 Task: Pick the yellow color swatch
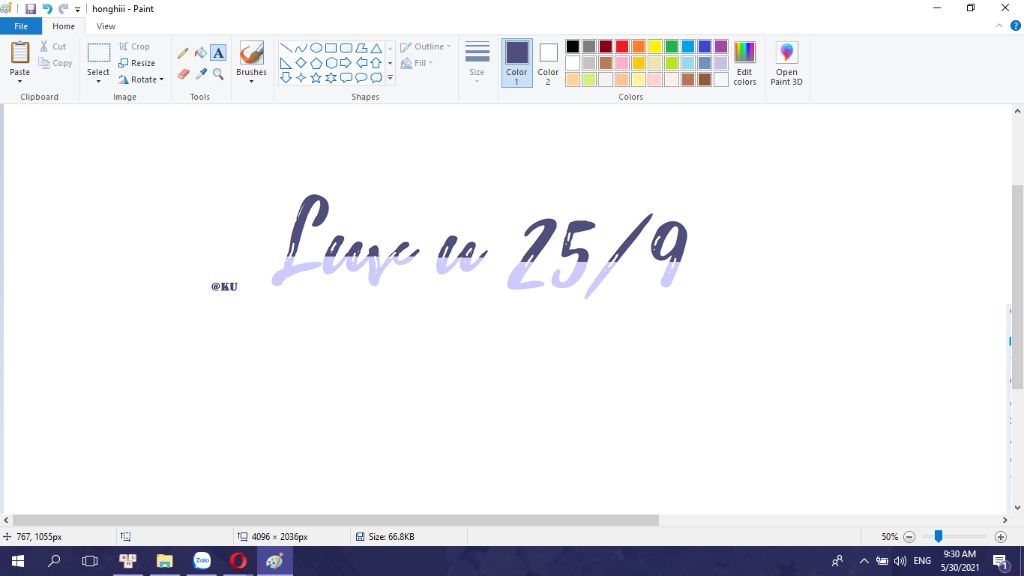(655, 46)
